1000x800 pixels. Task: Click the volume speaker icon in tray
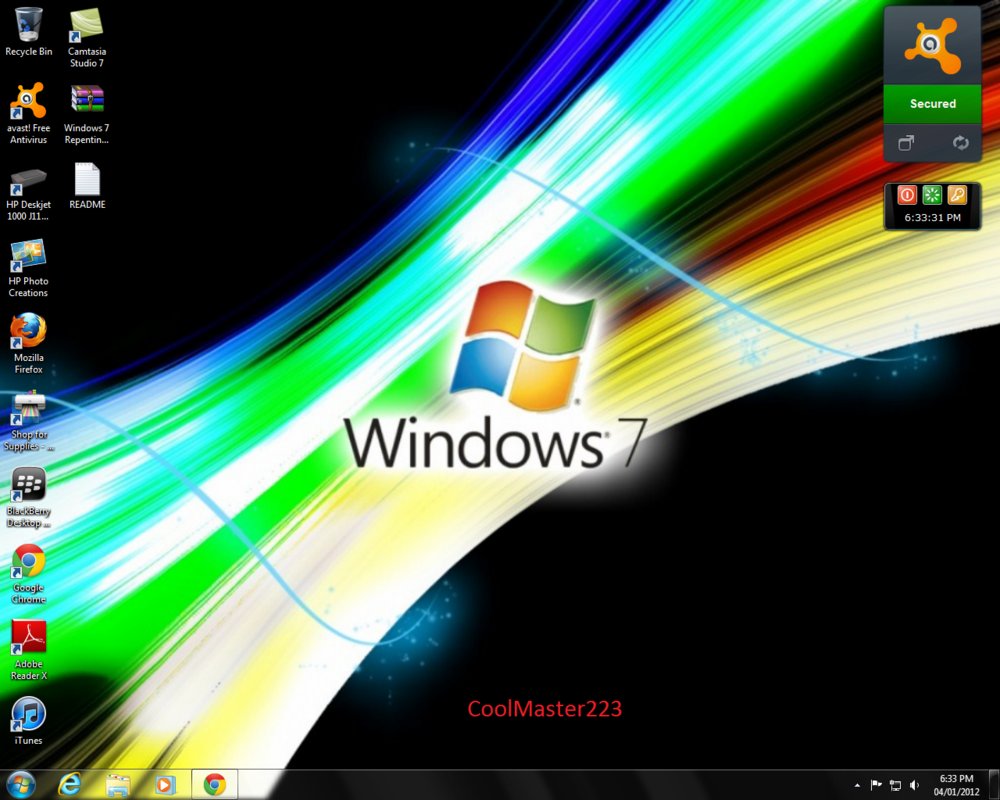914,786
